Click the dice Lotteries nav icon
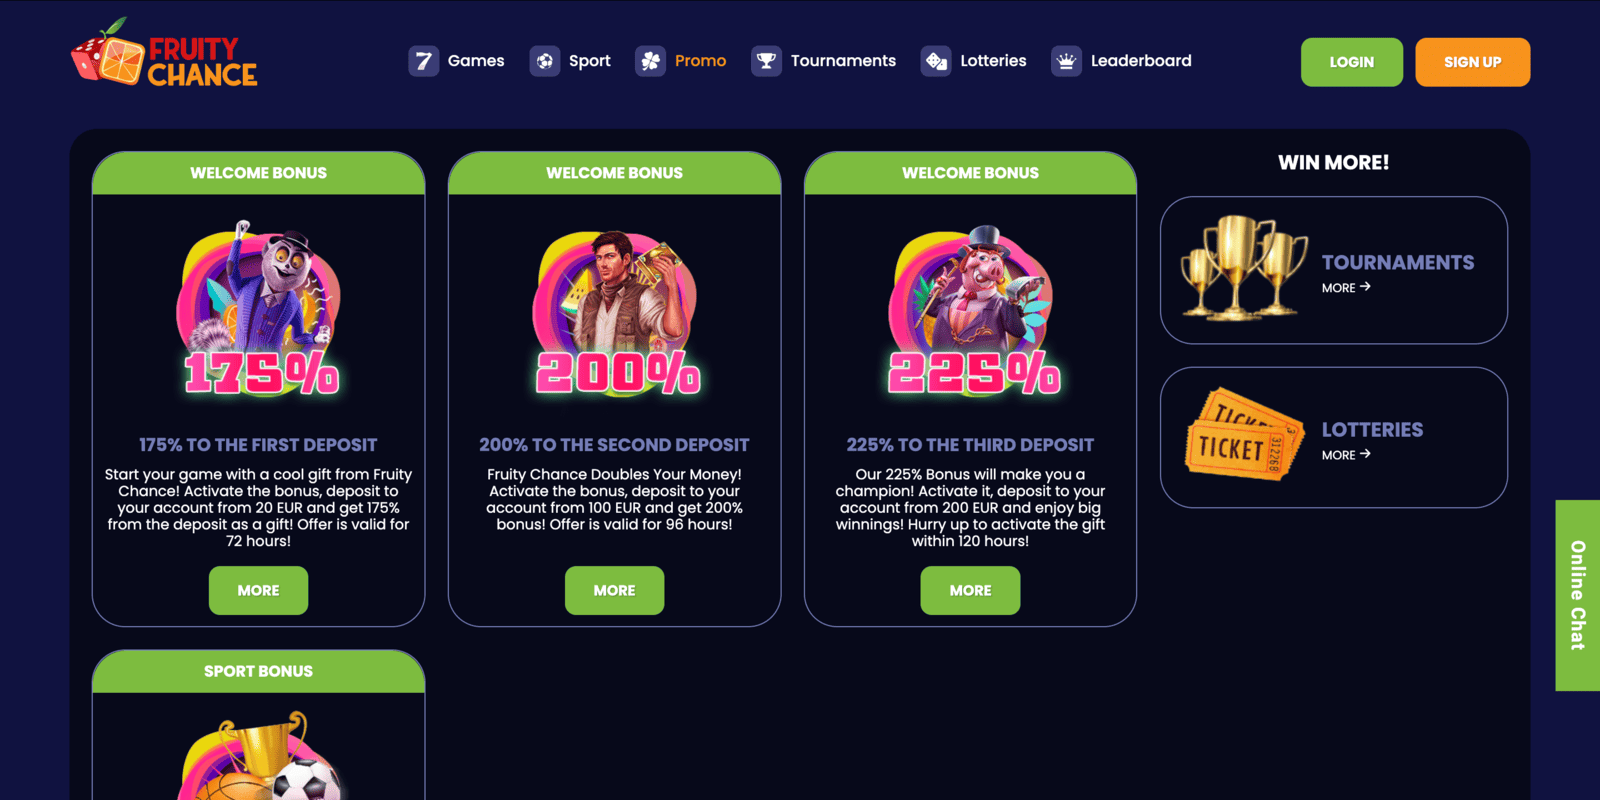The height and width of the screenshot is (800, 1600). 936,61
